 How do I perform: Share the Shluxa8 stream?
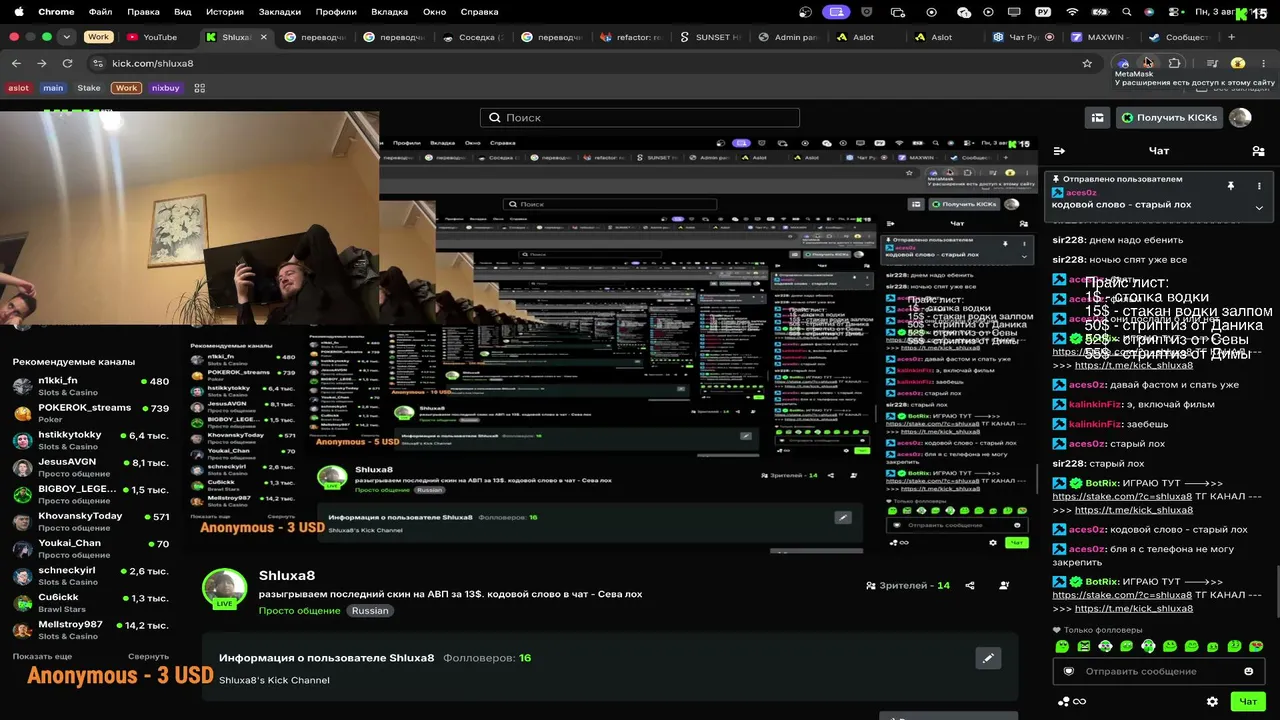[x=970, y=586]
